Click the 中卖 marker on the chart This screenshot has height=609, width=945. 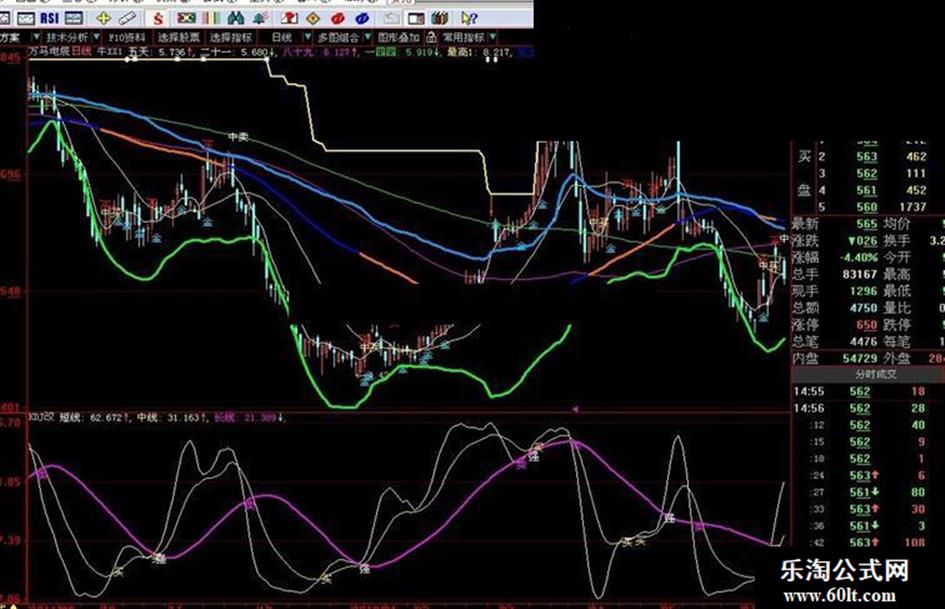point(238,137)
